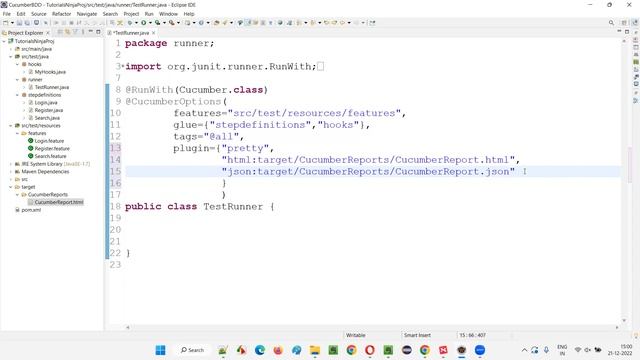Screen dimensions: 640x360
Task: Close the TestRunner.java editor tab
Action: [153, 33]
